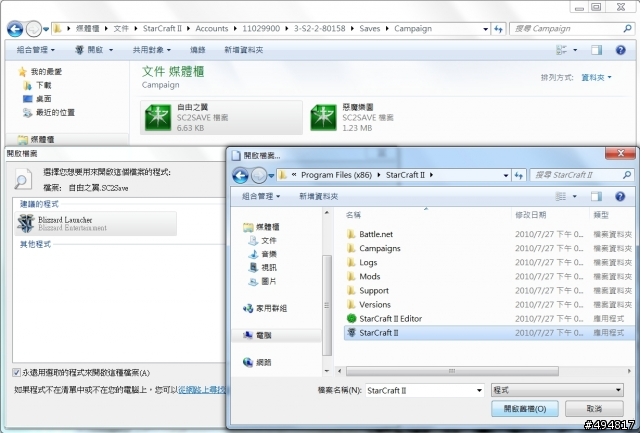The height and width of the screenshot is (433, 641).
Task: Open 檔案名稱 combo box dropdown
Action: click(x=479, y=390)
